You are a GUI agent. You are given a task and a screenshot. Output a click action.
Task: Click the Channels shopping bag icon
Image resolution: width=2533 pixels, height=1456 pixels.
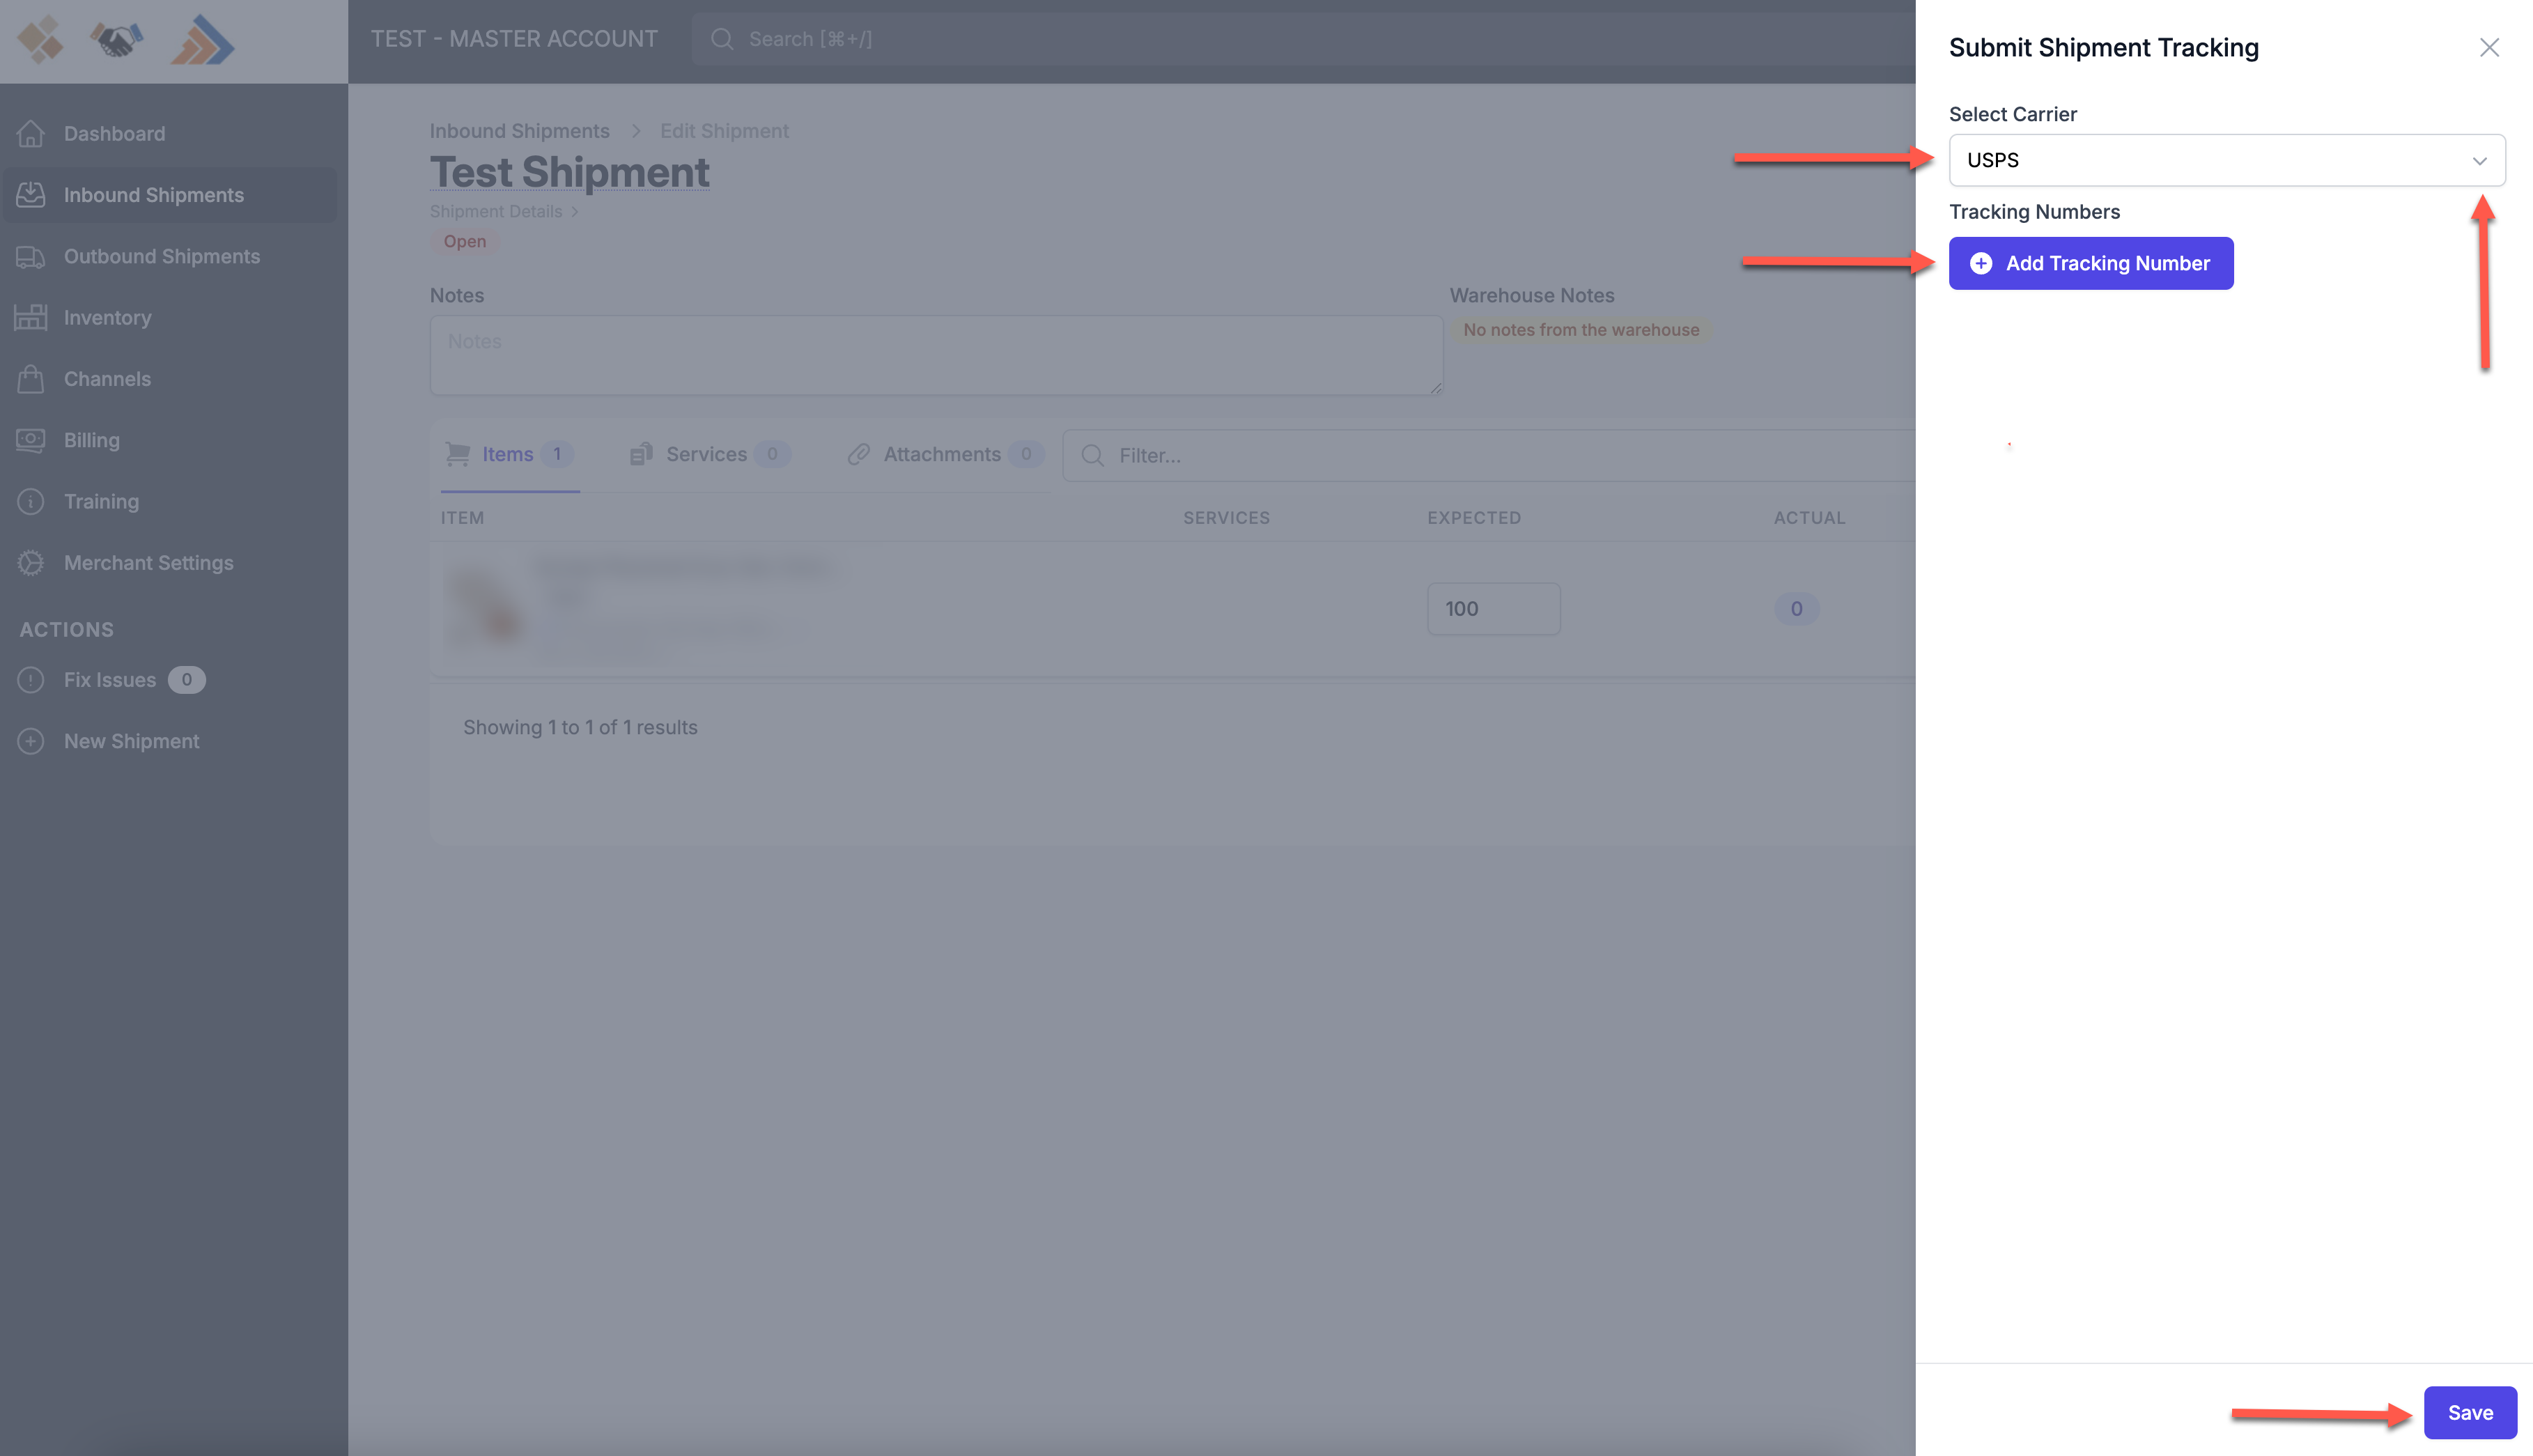coord(31,379)
